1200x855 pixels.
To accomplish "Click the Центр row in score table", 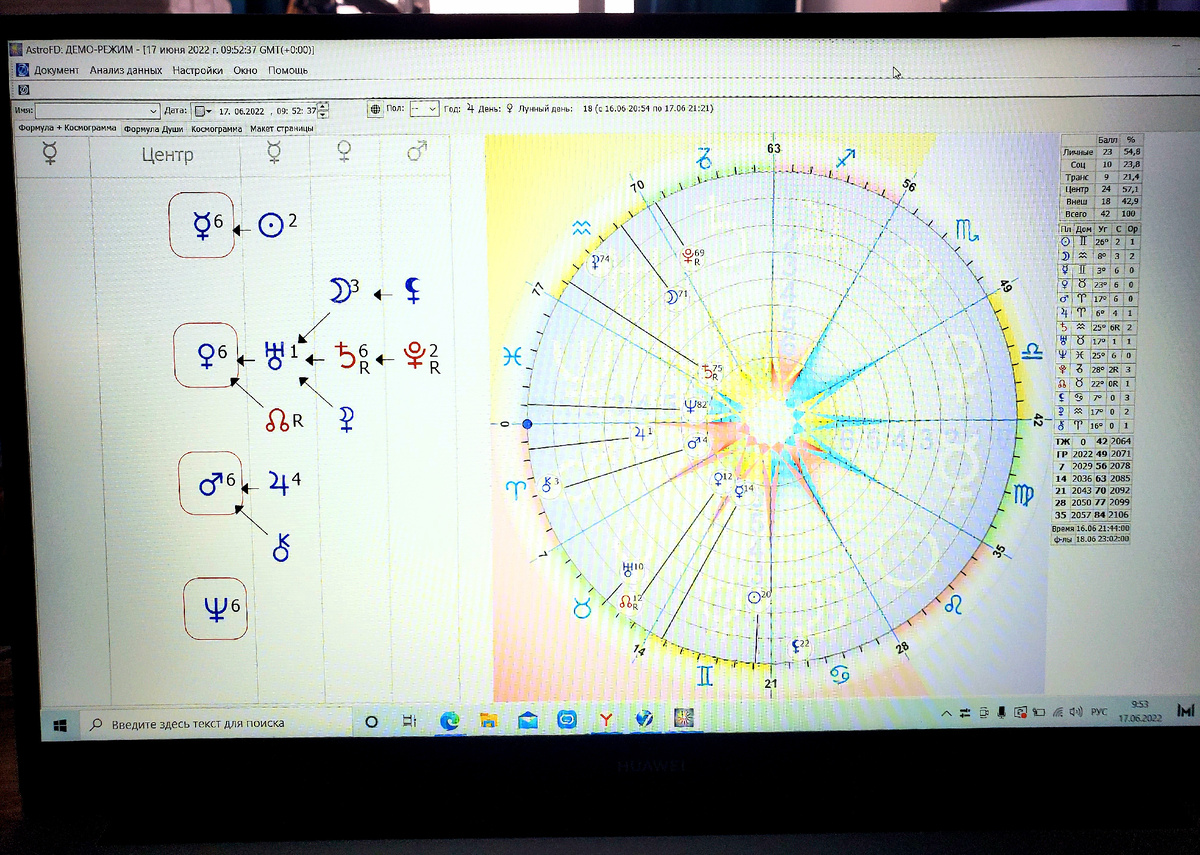I will pyautogui.click(x=1100, y=188).
